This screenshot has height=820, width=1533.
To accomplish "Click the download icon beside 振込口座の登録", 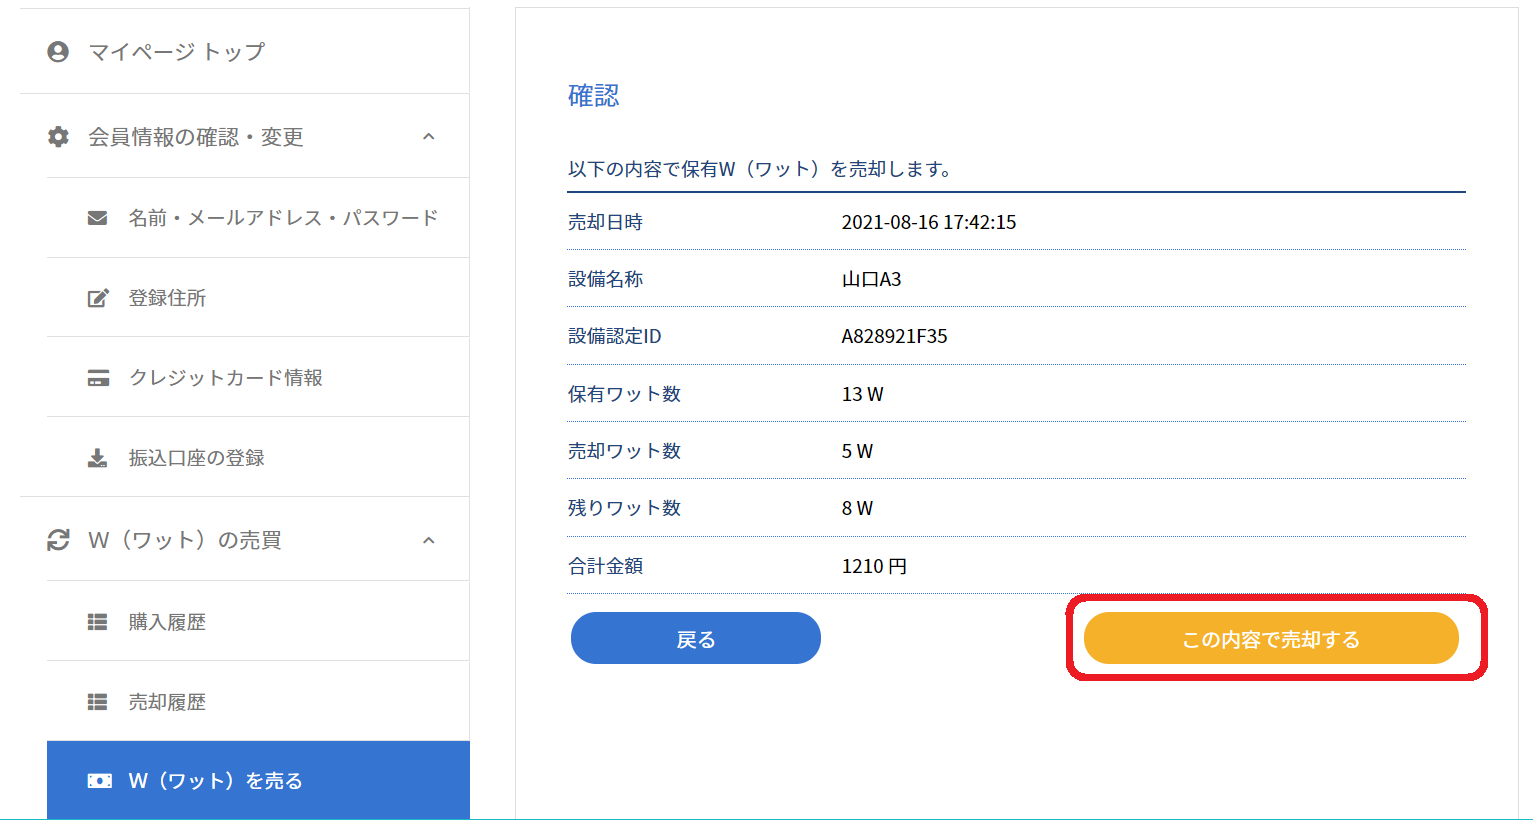I will (97, 458).
